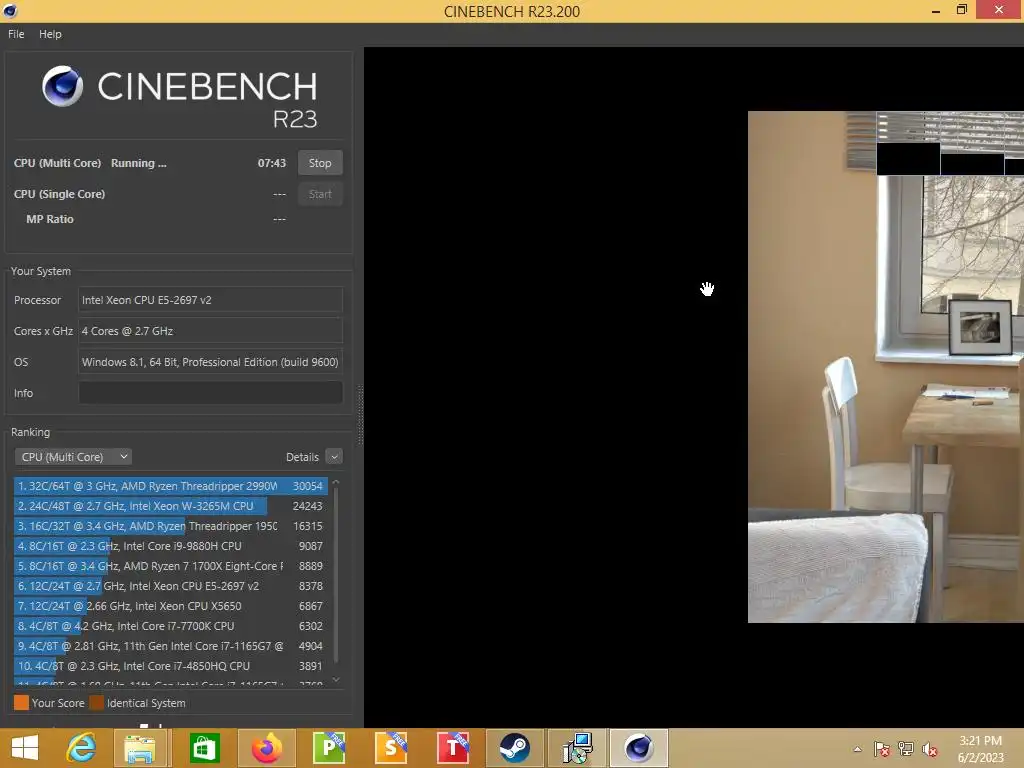Screen dimensions: 1024x768
Task: Click the panel splitter handle
Action: coord(360,415)
